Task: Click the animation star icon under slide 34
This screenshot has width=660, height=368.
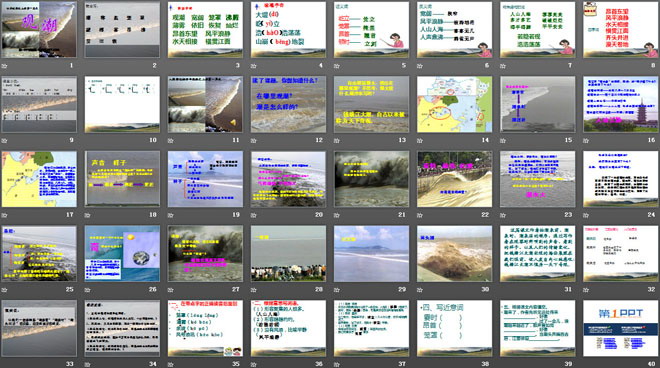Action: click(88, 365)
